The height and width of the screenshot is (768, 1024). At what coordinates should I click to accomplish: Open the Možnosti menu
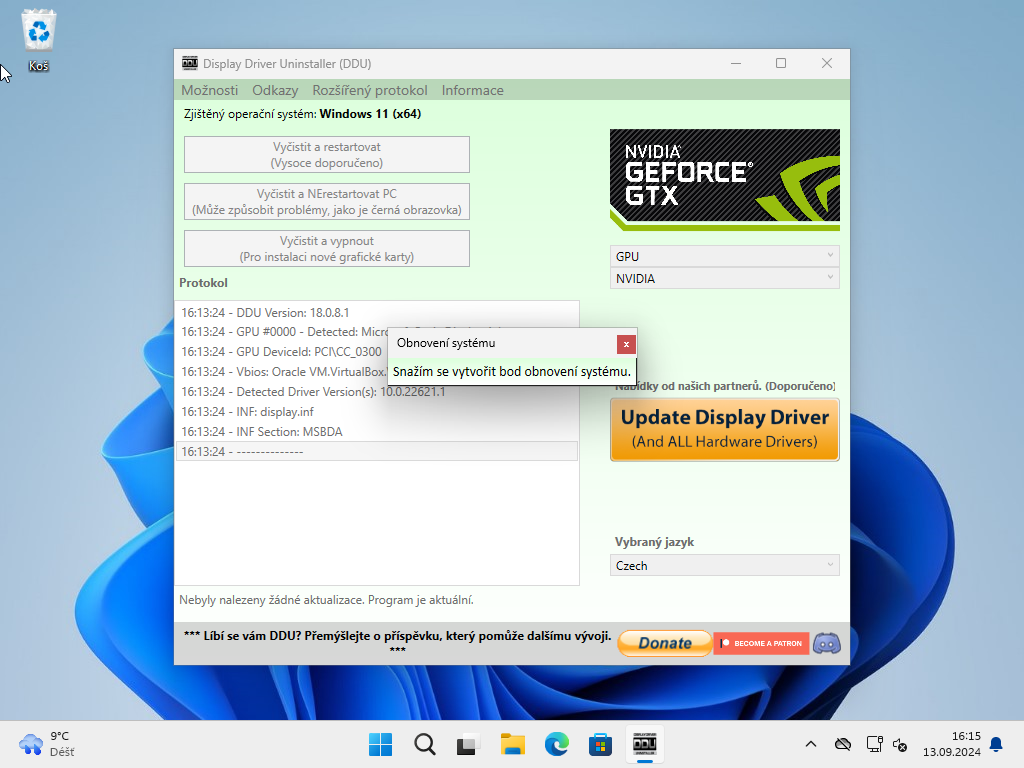209,90
